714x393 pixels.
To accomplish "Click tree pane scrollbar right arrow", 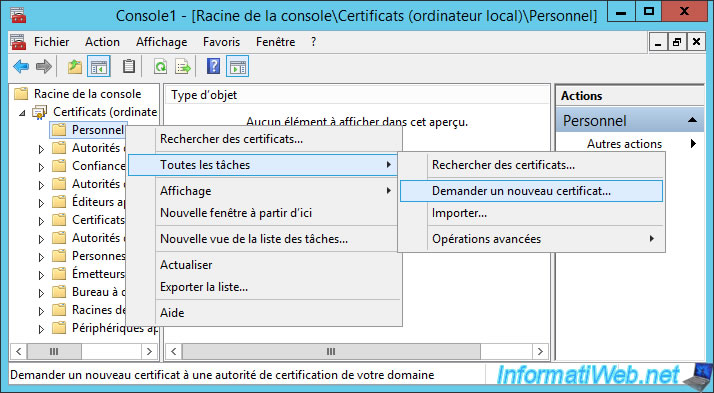I will click(149, 352).
